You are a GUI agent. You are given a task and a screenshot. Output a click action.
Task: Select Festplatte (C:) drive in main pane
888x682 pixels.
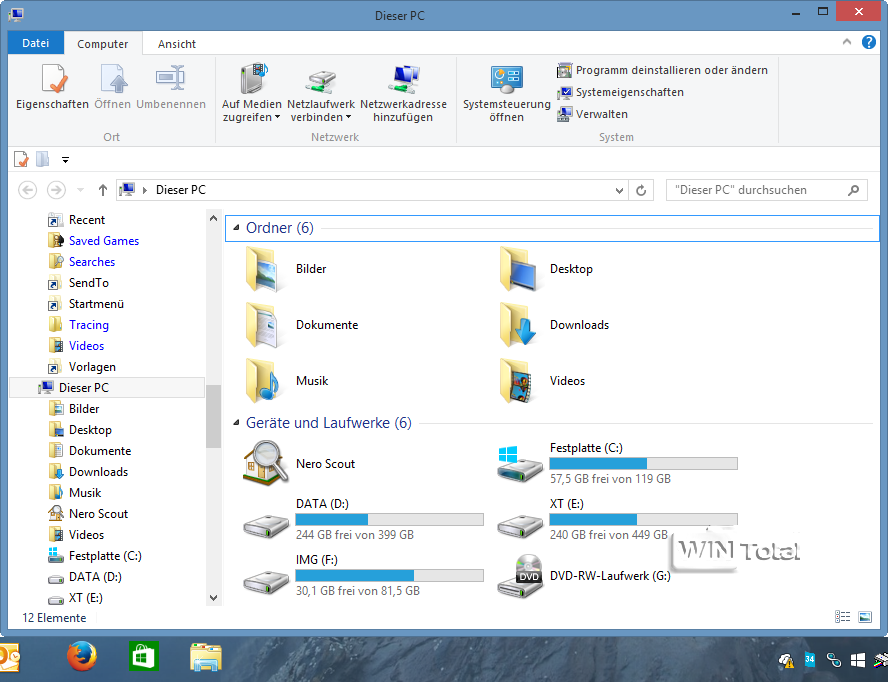pos(617,463)
